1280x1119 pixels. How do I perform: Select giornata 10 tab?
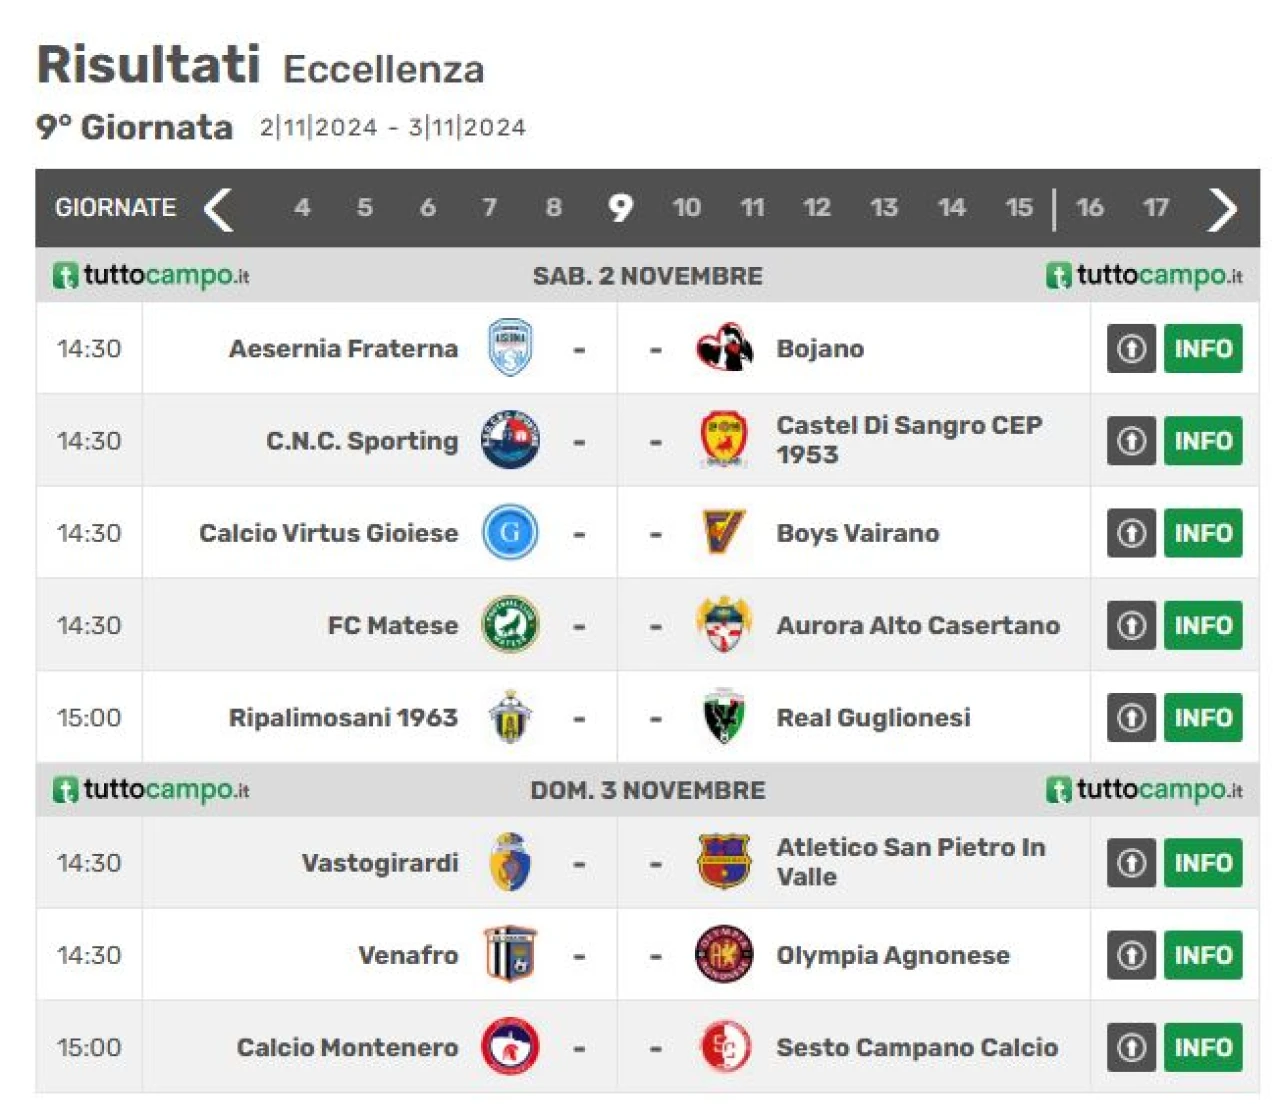tap(686, 208)
